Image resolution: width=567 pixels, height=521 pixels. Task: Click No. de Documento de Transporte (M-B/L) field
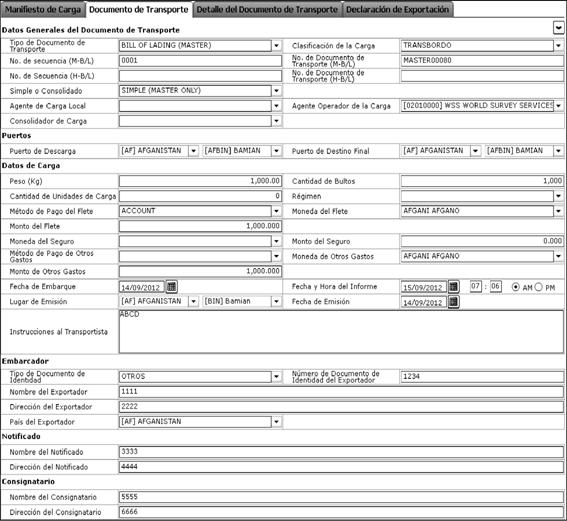(x=482, y=61)
